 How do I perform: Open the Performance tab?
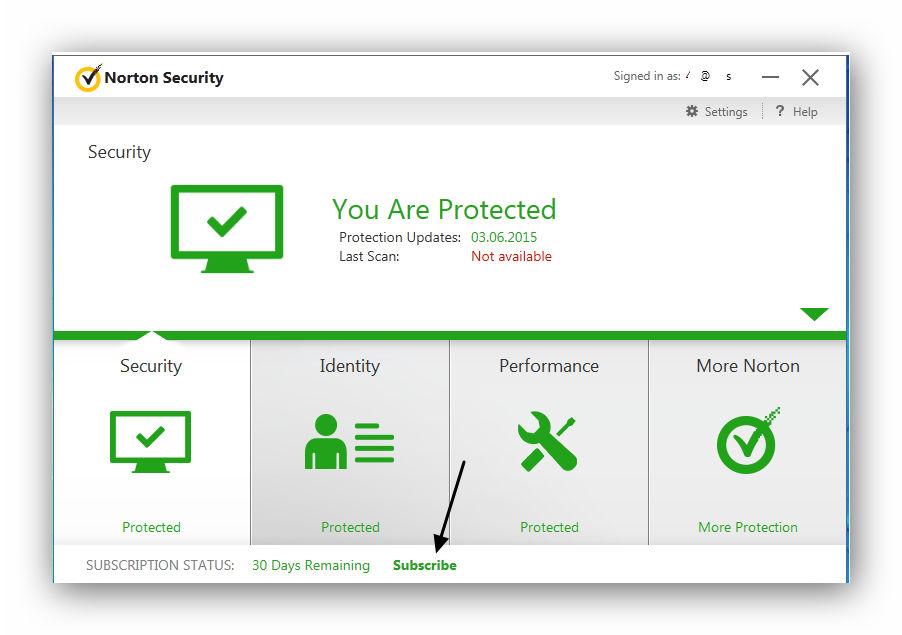[549, 366]
